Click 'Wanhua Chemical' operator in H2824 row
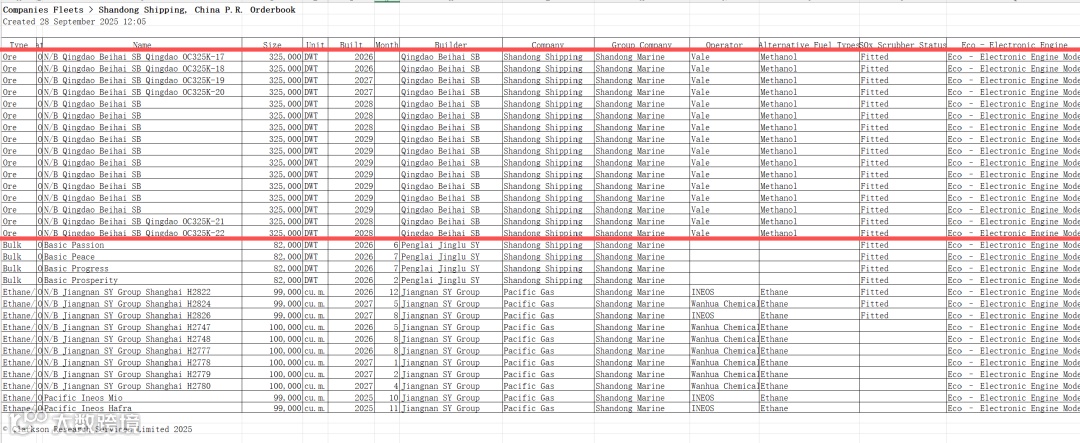This screenshot has width=1080, height=443. [724, 303]
